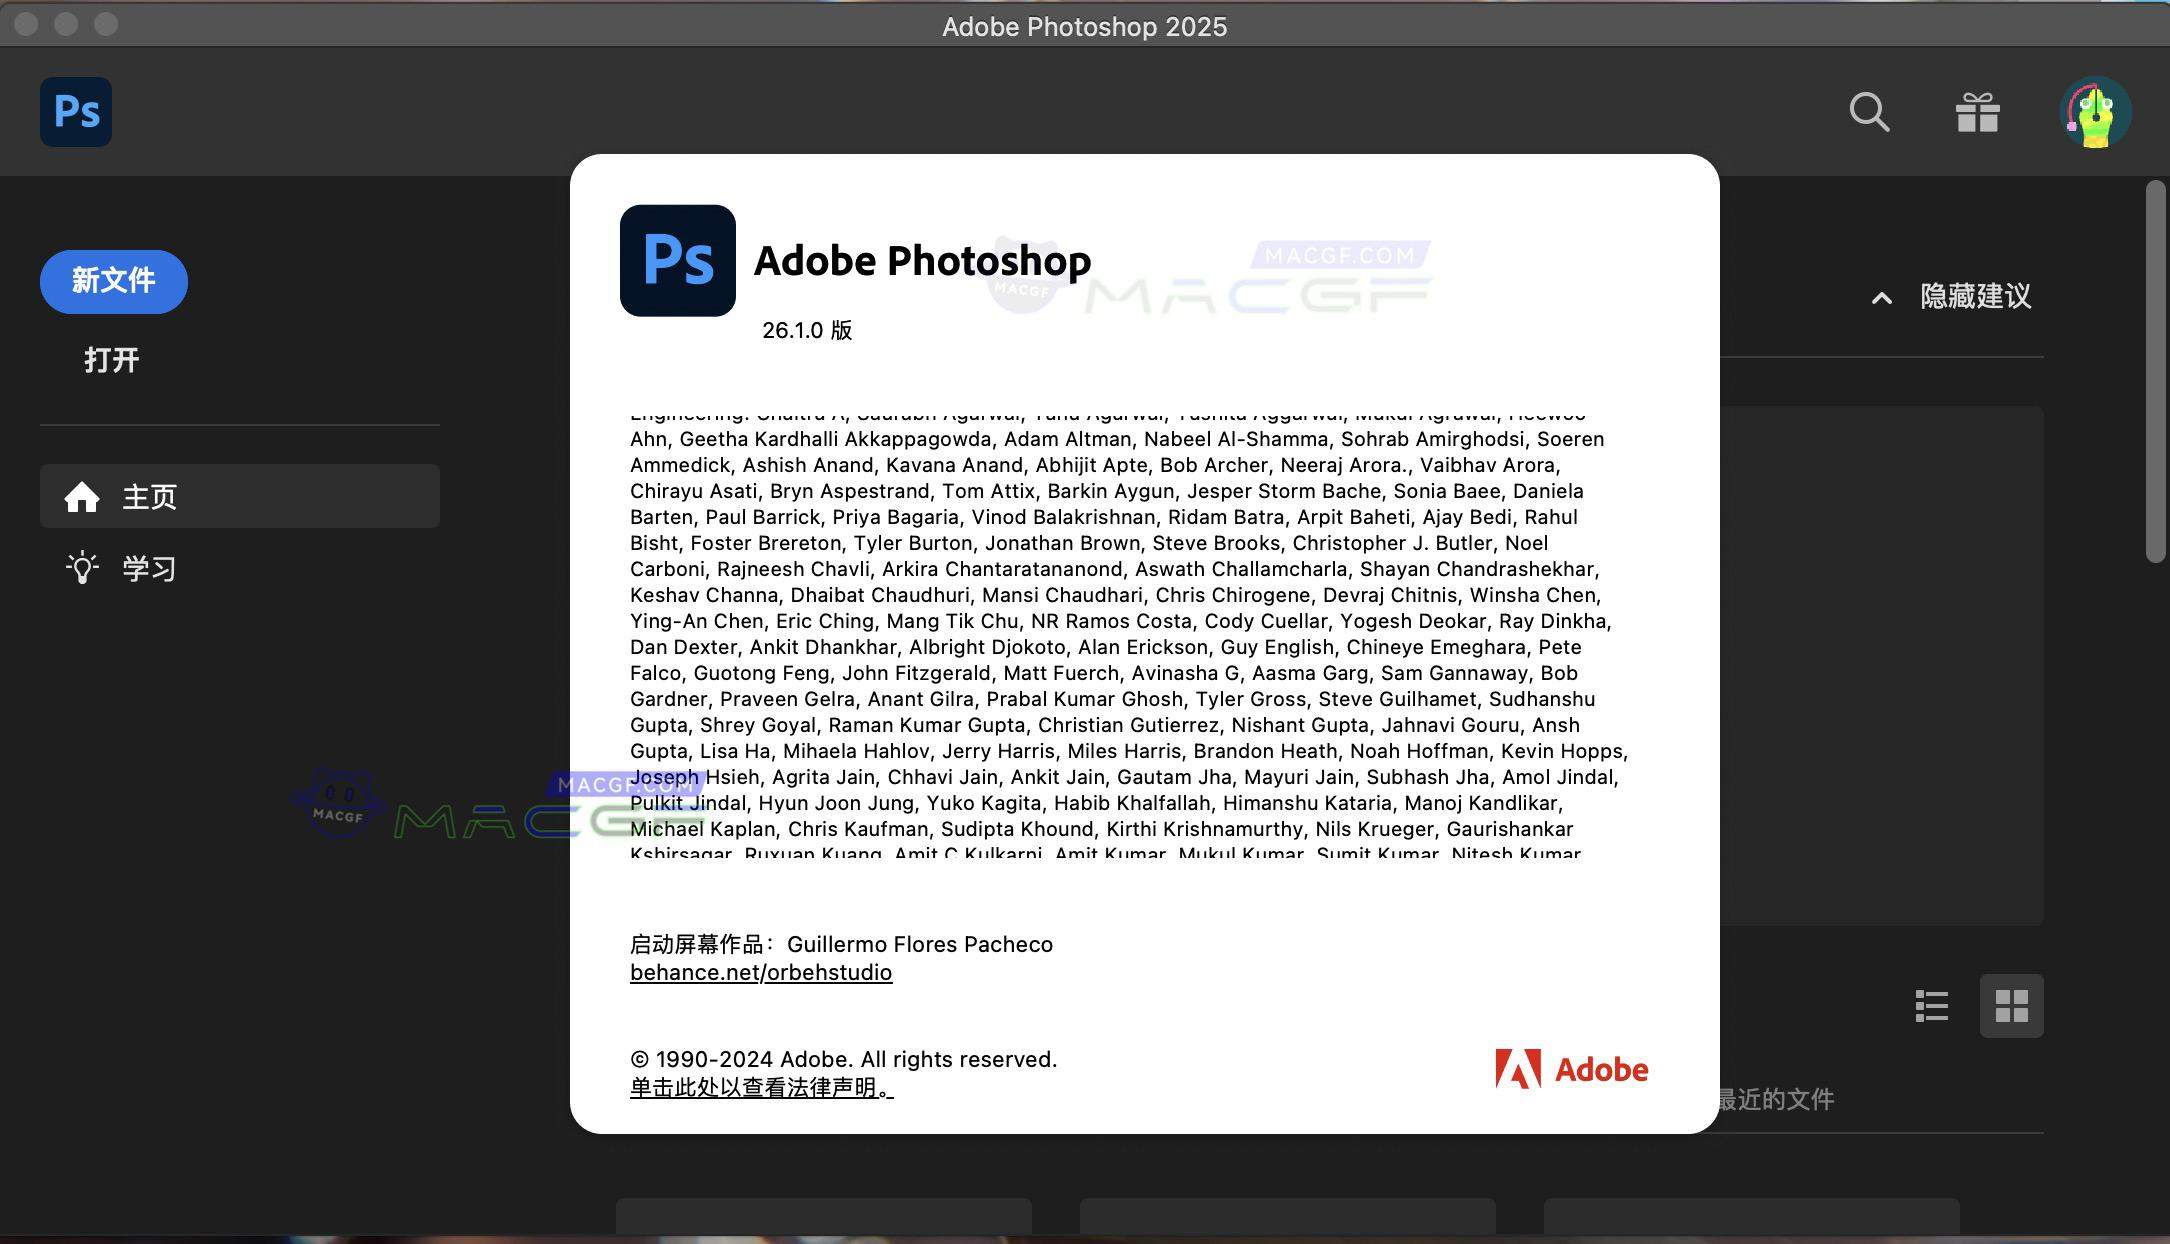Collapse the suggestions section with the chevron
Screen dimensions: 2170x1244
[1881, 298]
